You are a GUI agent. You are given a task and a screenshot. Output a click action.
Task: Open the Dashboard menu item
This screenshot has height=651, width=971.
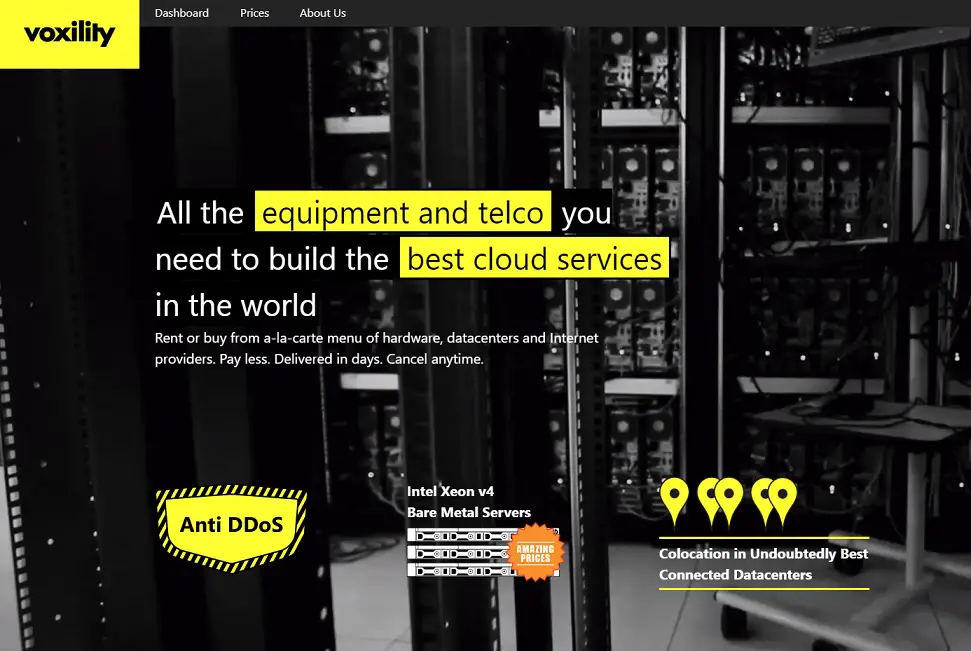(x=181, y=13)
